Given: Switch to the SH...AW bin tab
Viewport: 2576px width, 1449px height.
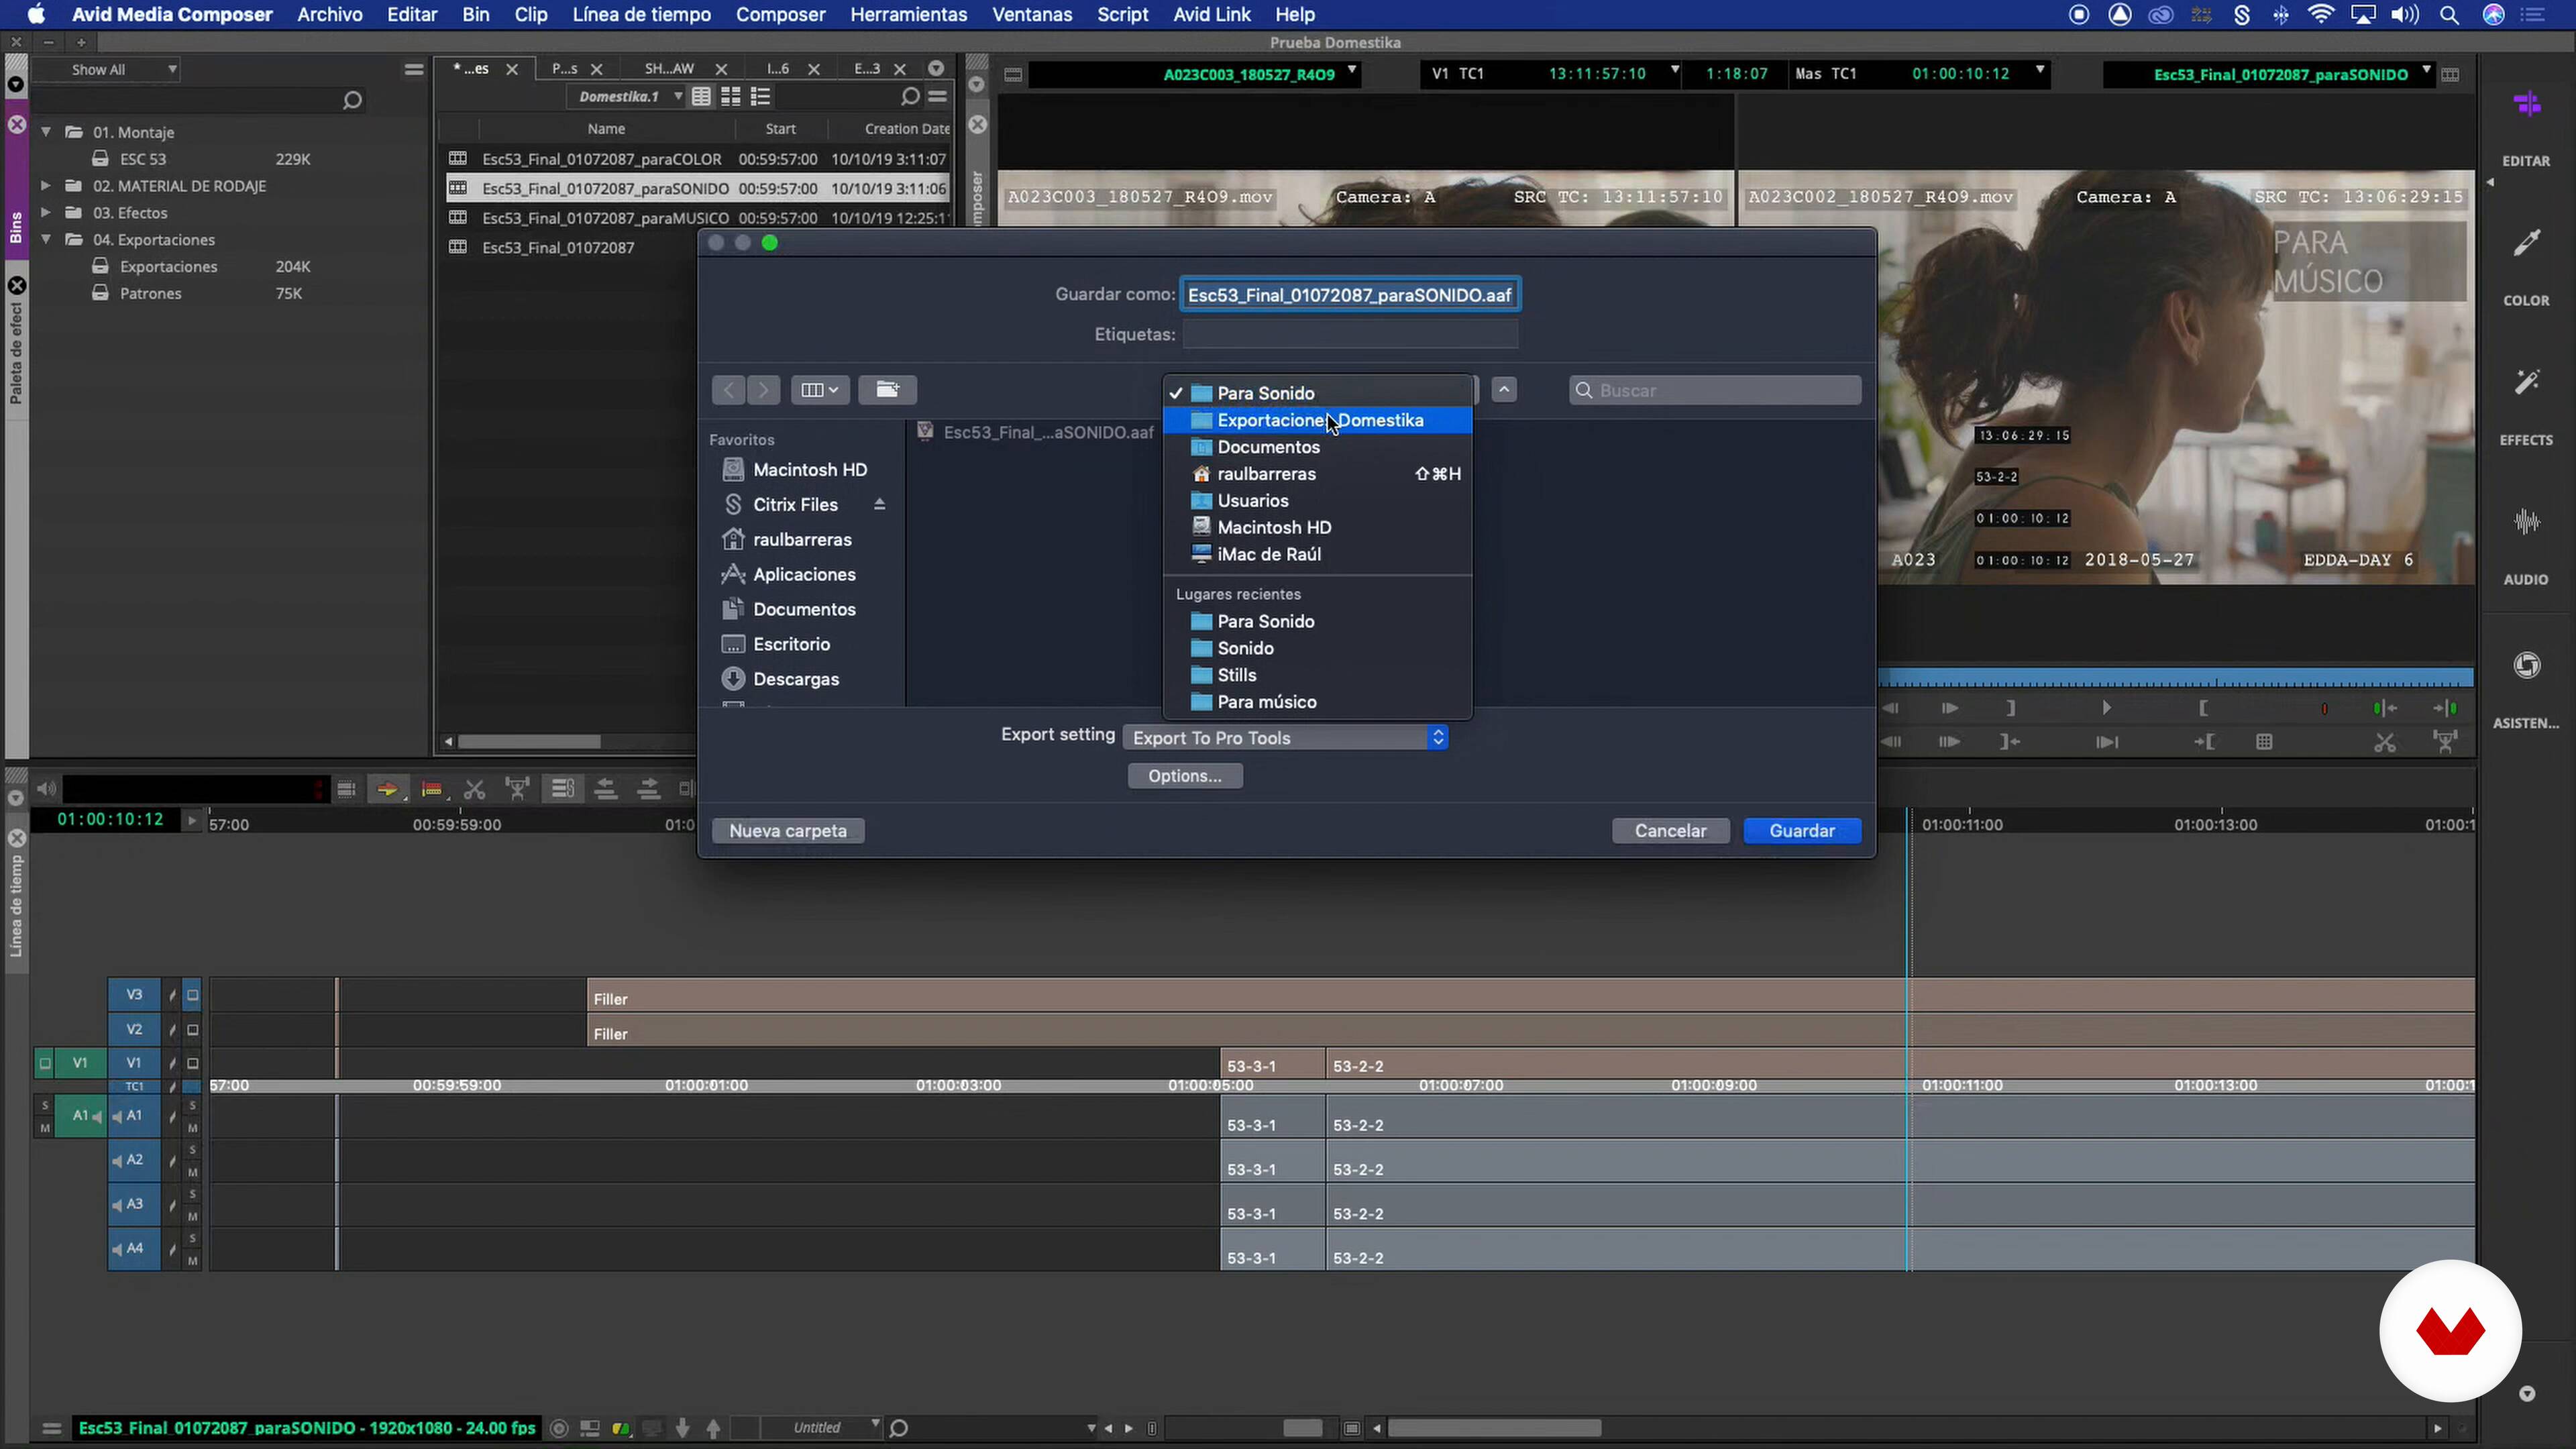Looking at the screenshot, I should click(669, 69).
